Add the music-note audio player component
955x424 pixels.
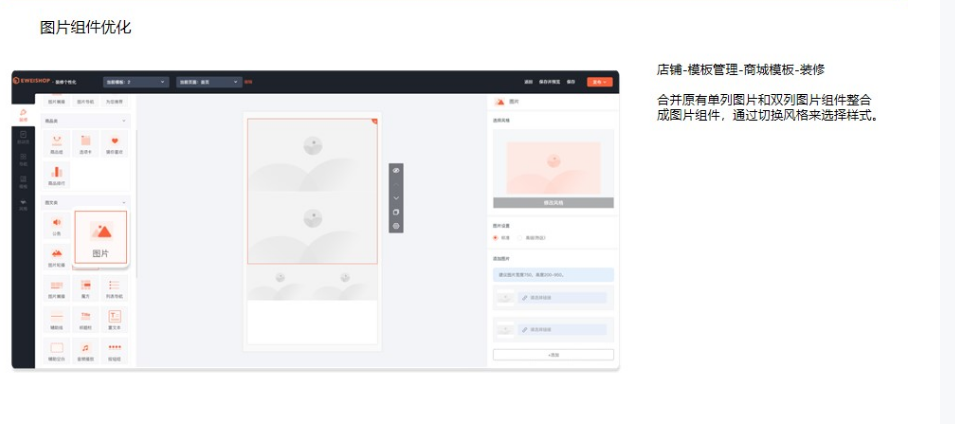pyautogui.click(x=86, y=352)
